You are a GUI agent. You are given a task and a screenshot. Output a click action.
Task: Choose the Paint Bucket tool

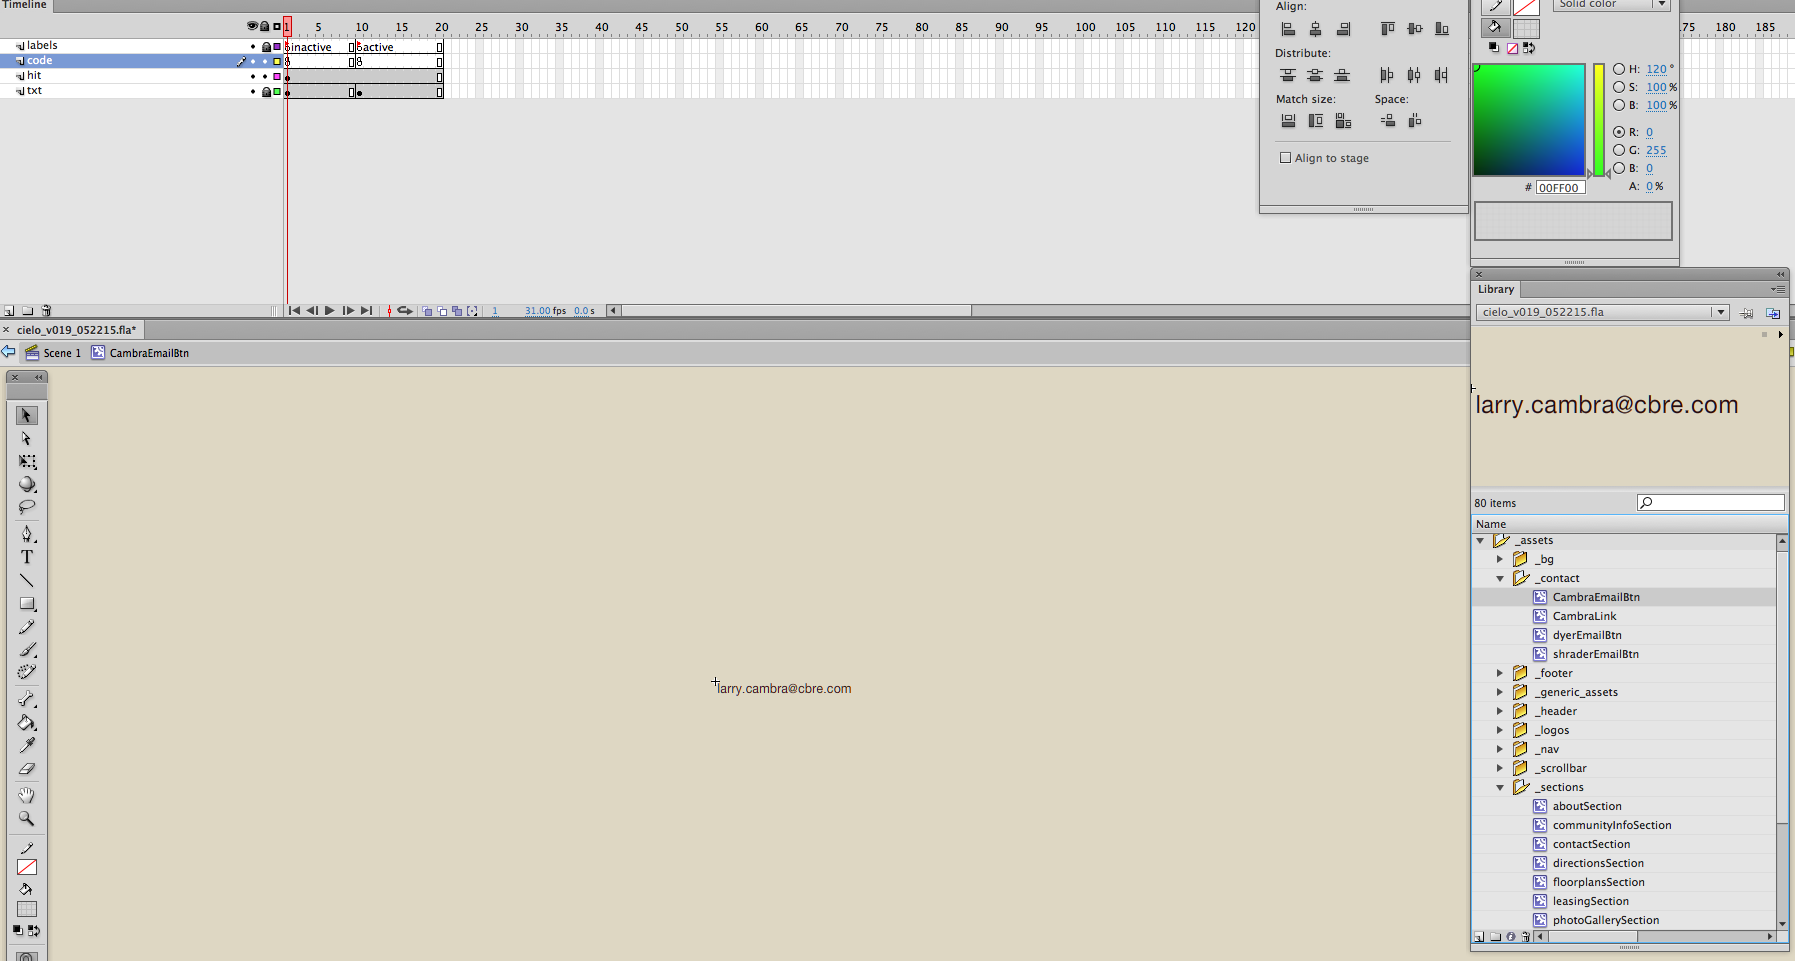tap(27, 723)
